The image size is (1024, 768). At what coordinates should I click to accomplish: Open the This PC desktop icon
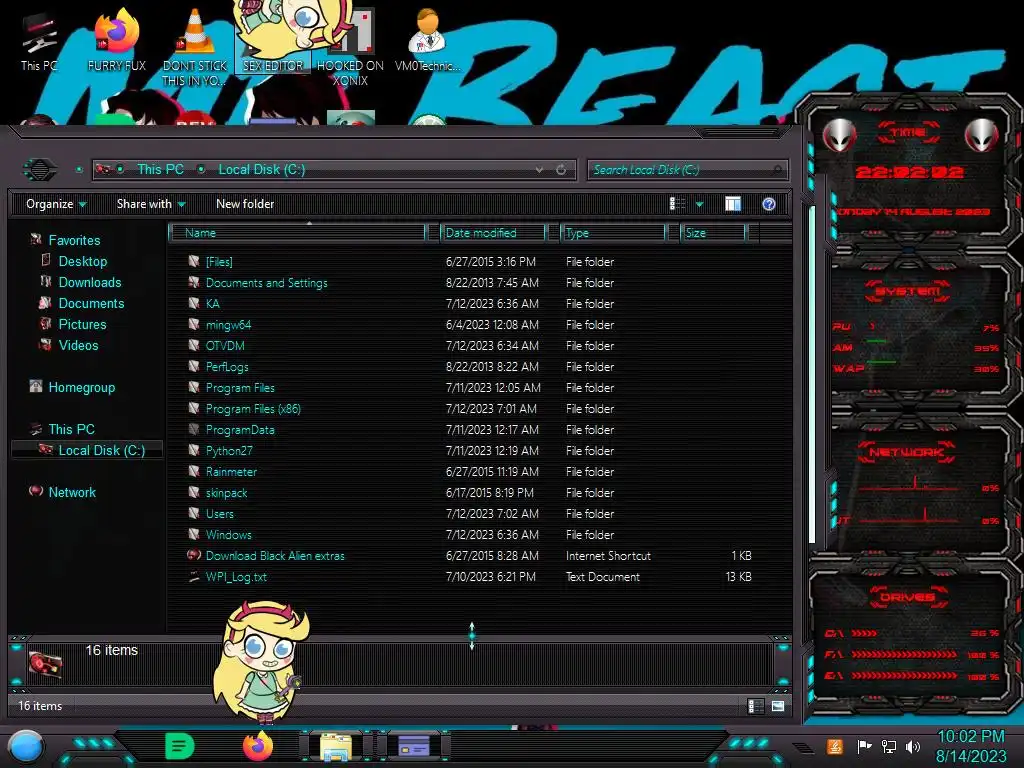(x=39, y=40)
